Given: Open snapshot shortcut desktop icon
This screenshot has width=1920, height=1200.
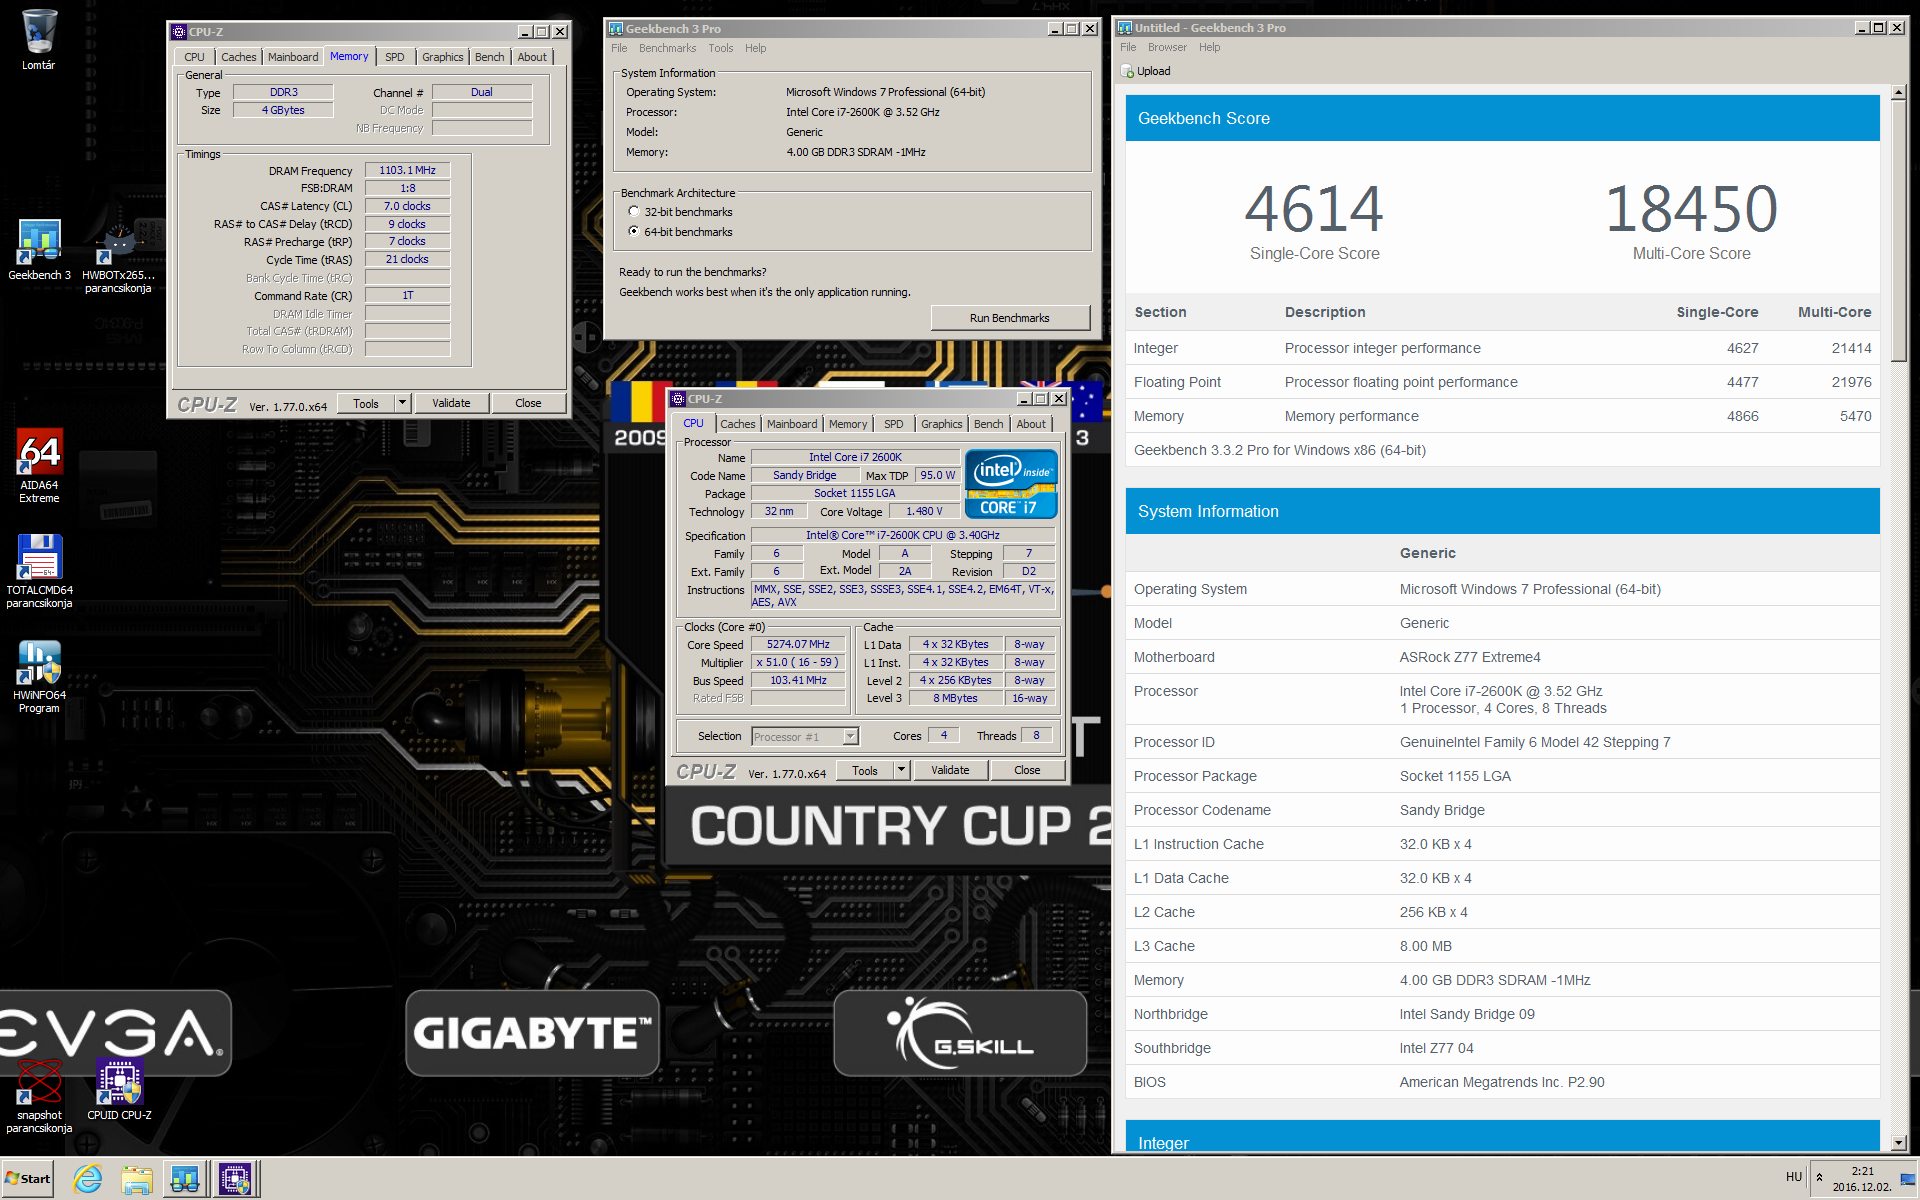Looking at the screenshot, I should click(x=39, y=1097).
